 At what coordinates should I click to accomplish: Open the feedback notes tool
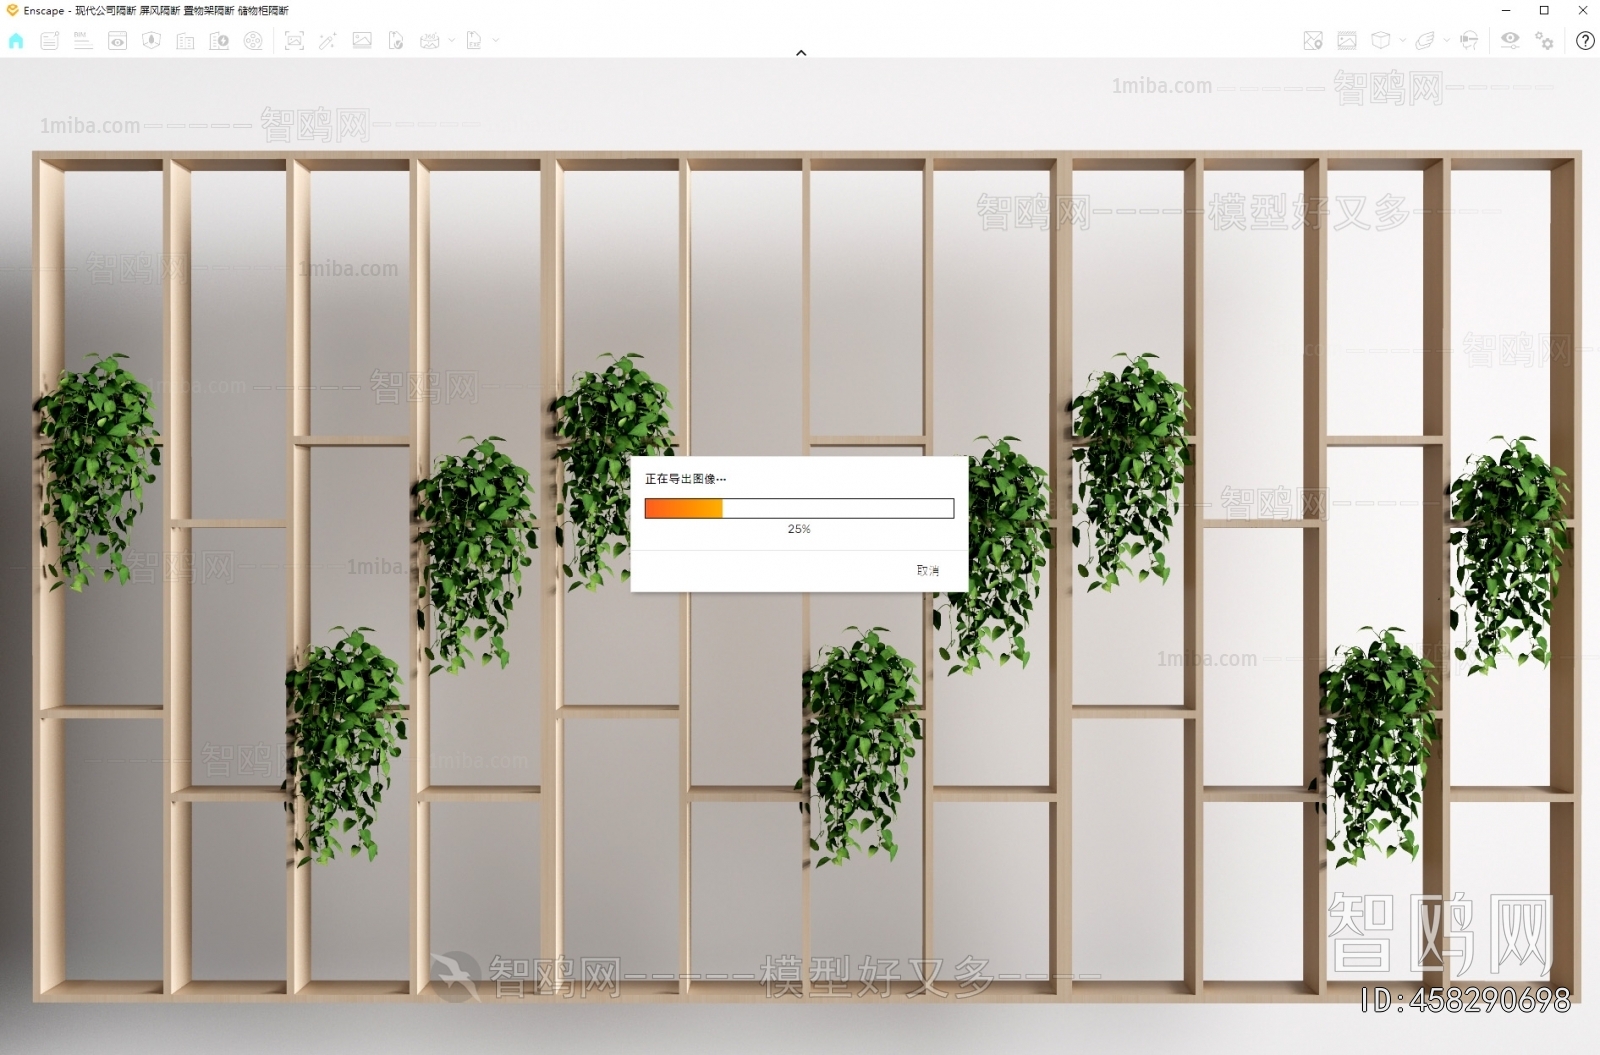[x=48, y=41]
